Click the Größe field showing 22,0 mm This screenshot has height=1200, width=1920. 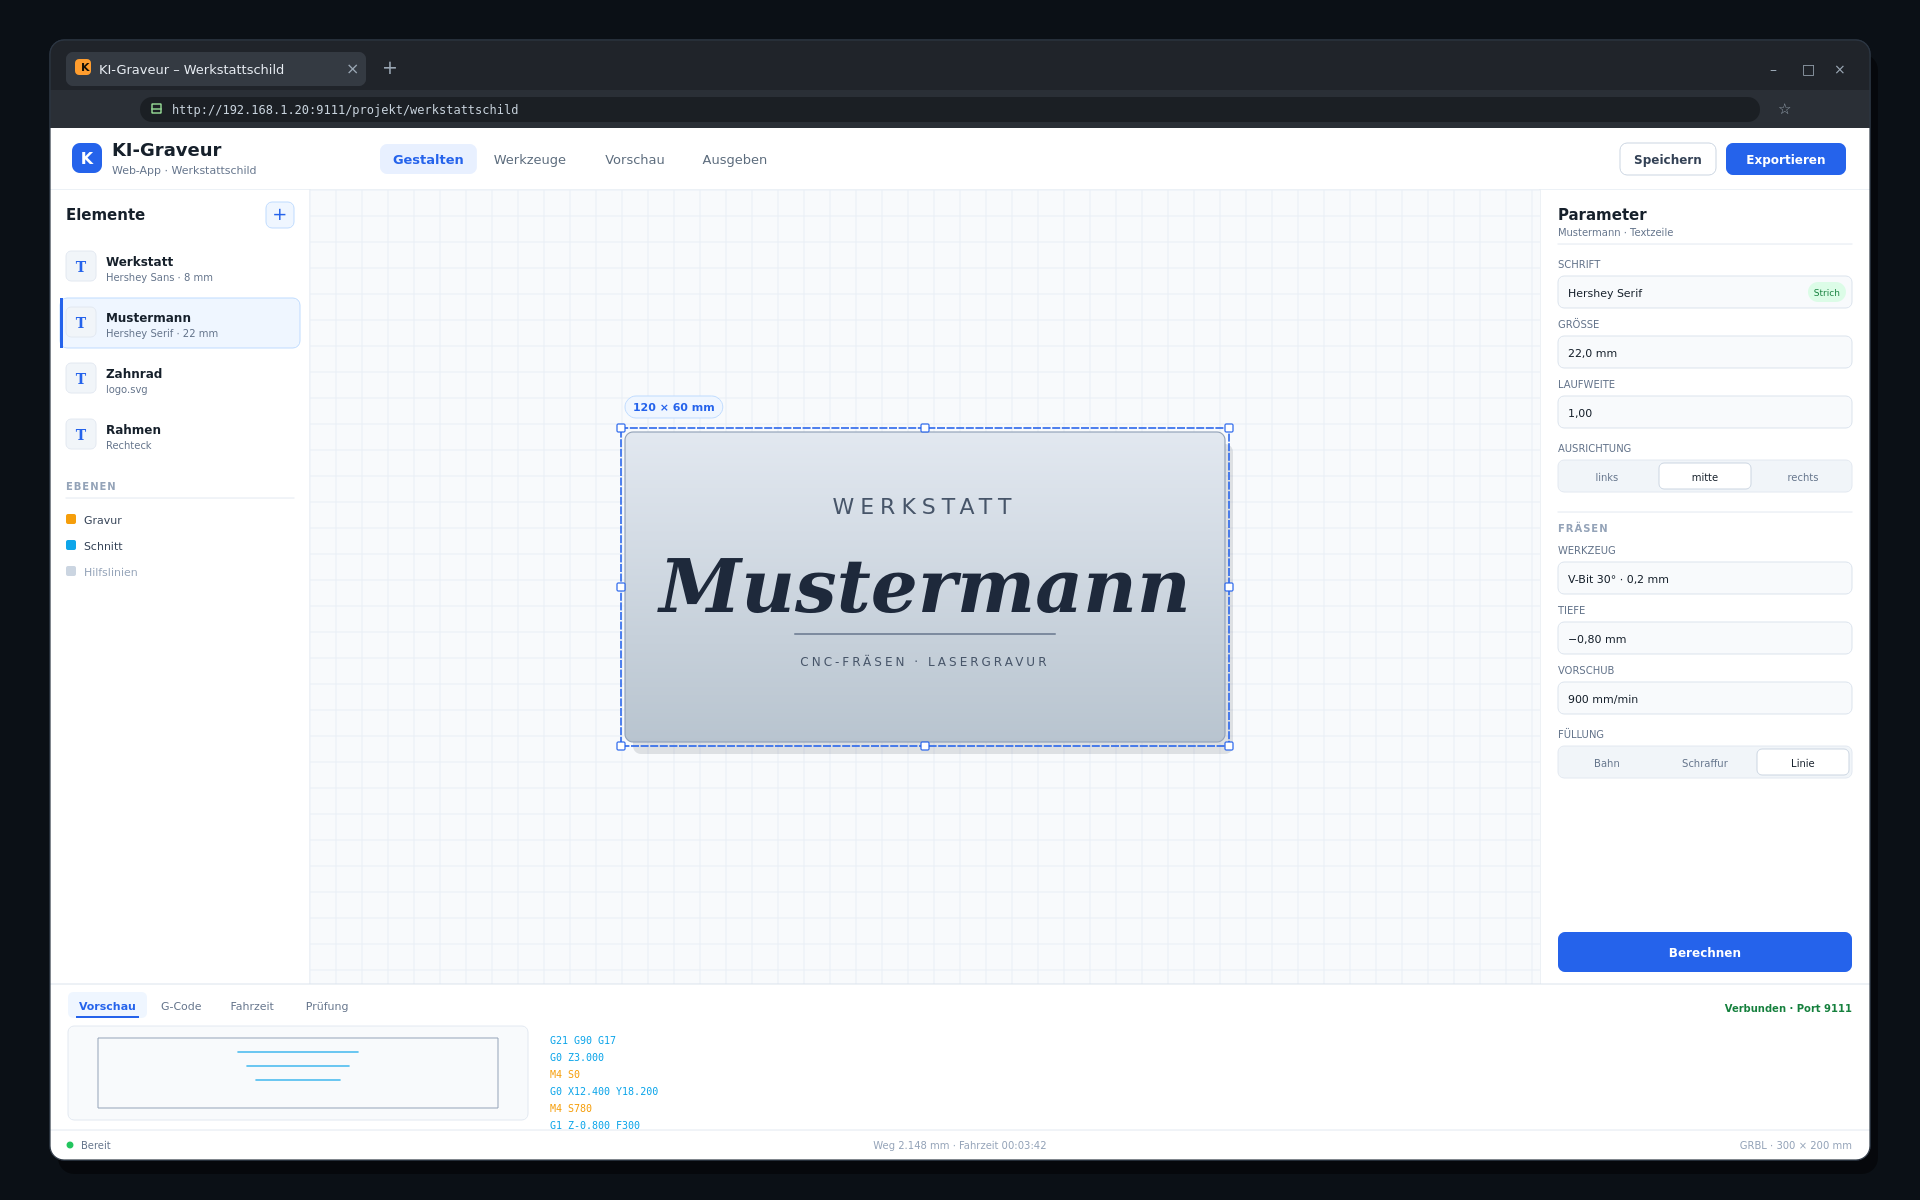pos(1705,352)
